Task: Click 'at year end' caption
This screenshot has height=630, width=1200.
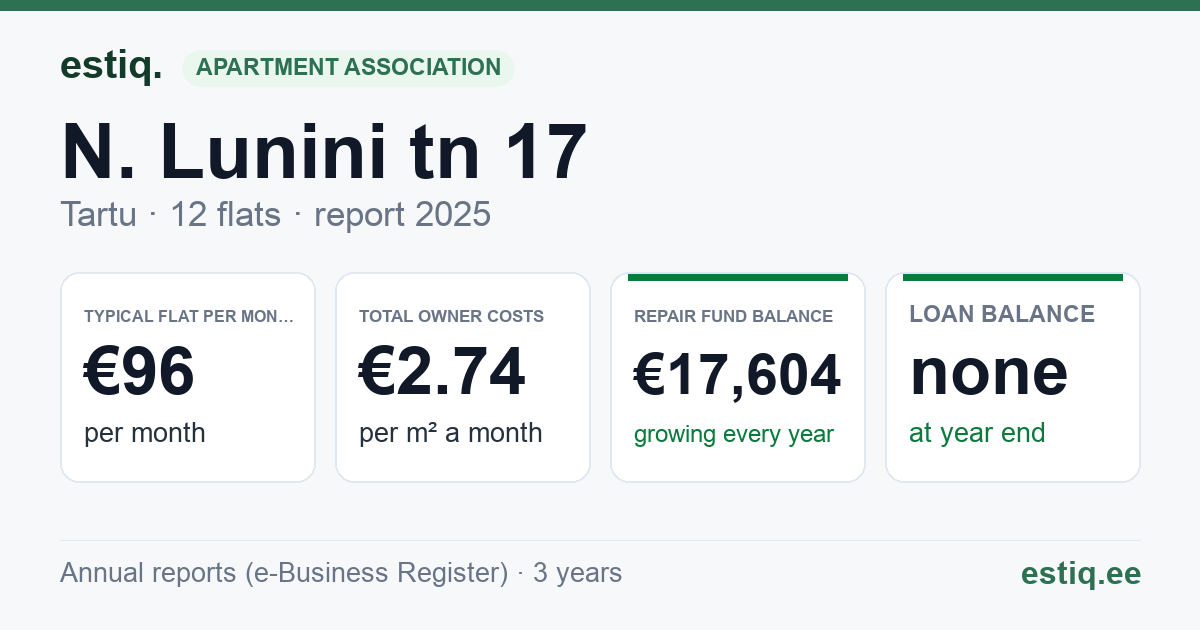Action: 977,433
